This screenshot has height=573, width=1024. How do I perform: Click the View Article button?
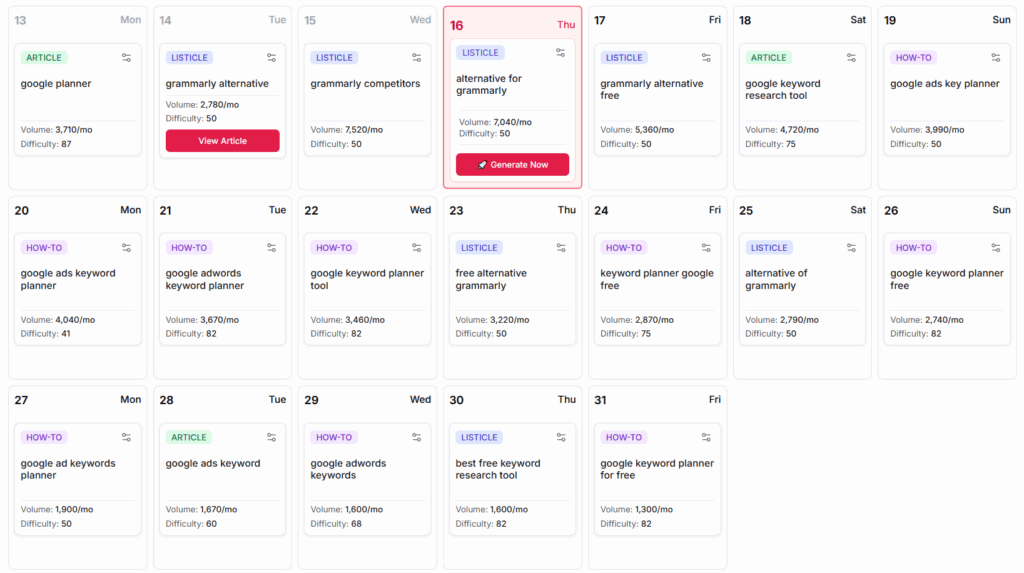(x=222, y=141)
